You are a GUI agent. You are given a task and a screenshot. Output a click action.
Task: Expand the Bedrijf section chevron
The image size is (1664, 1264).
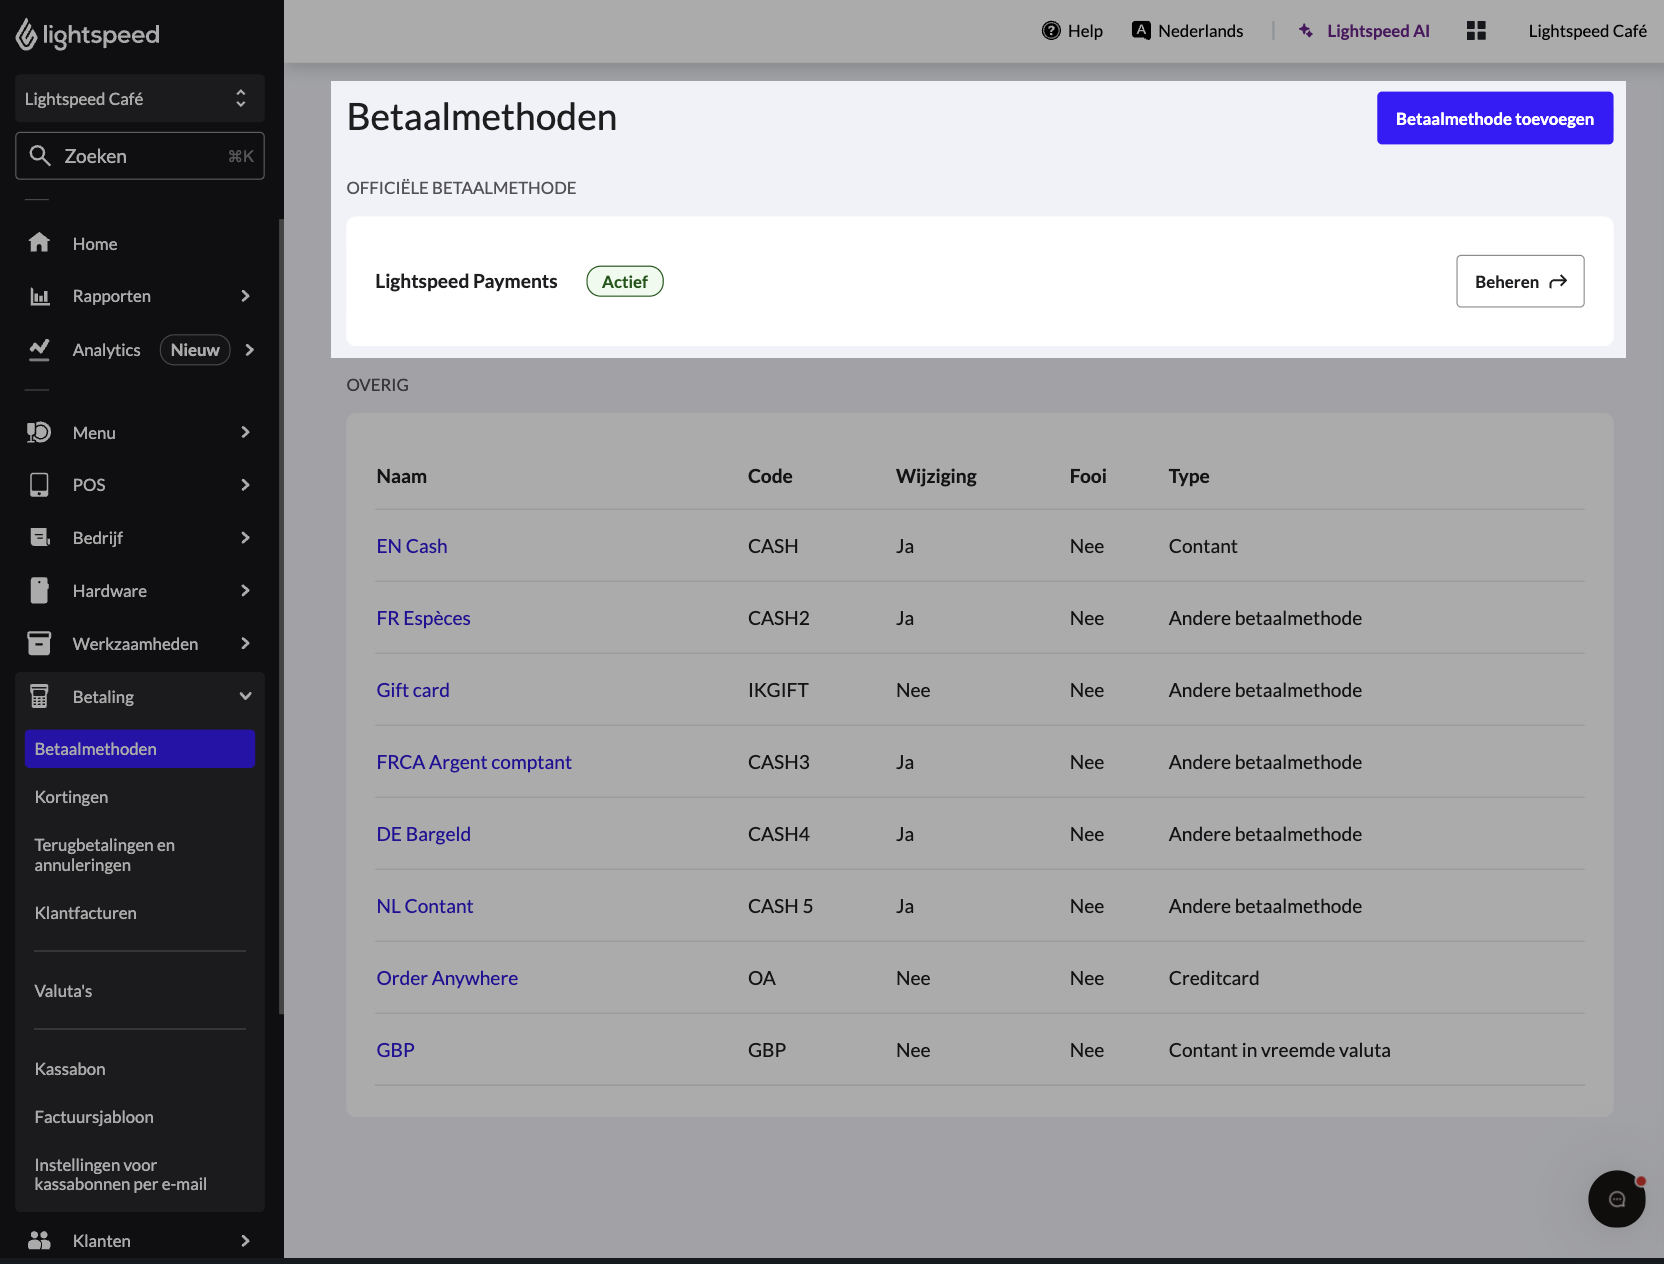pos(245,538)
